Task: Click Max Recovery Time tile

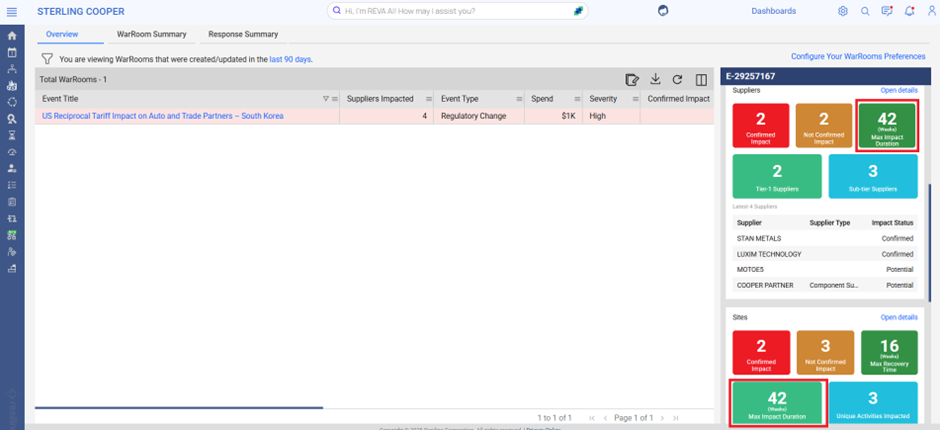Action: coord(889,353)
